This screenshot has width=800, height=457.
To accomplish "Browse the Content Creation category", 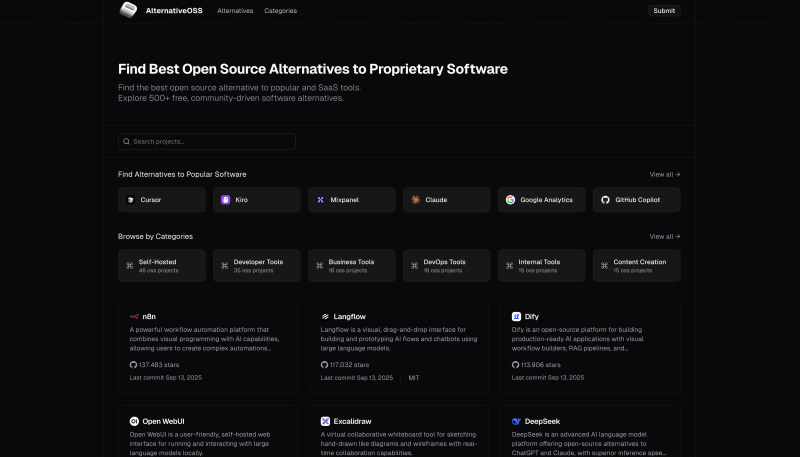I will pyautogui.click(x=637, y=266).
